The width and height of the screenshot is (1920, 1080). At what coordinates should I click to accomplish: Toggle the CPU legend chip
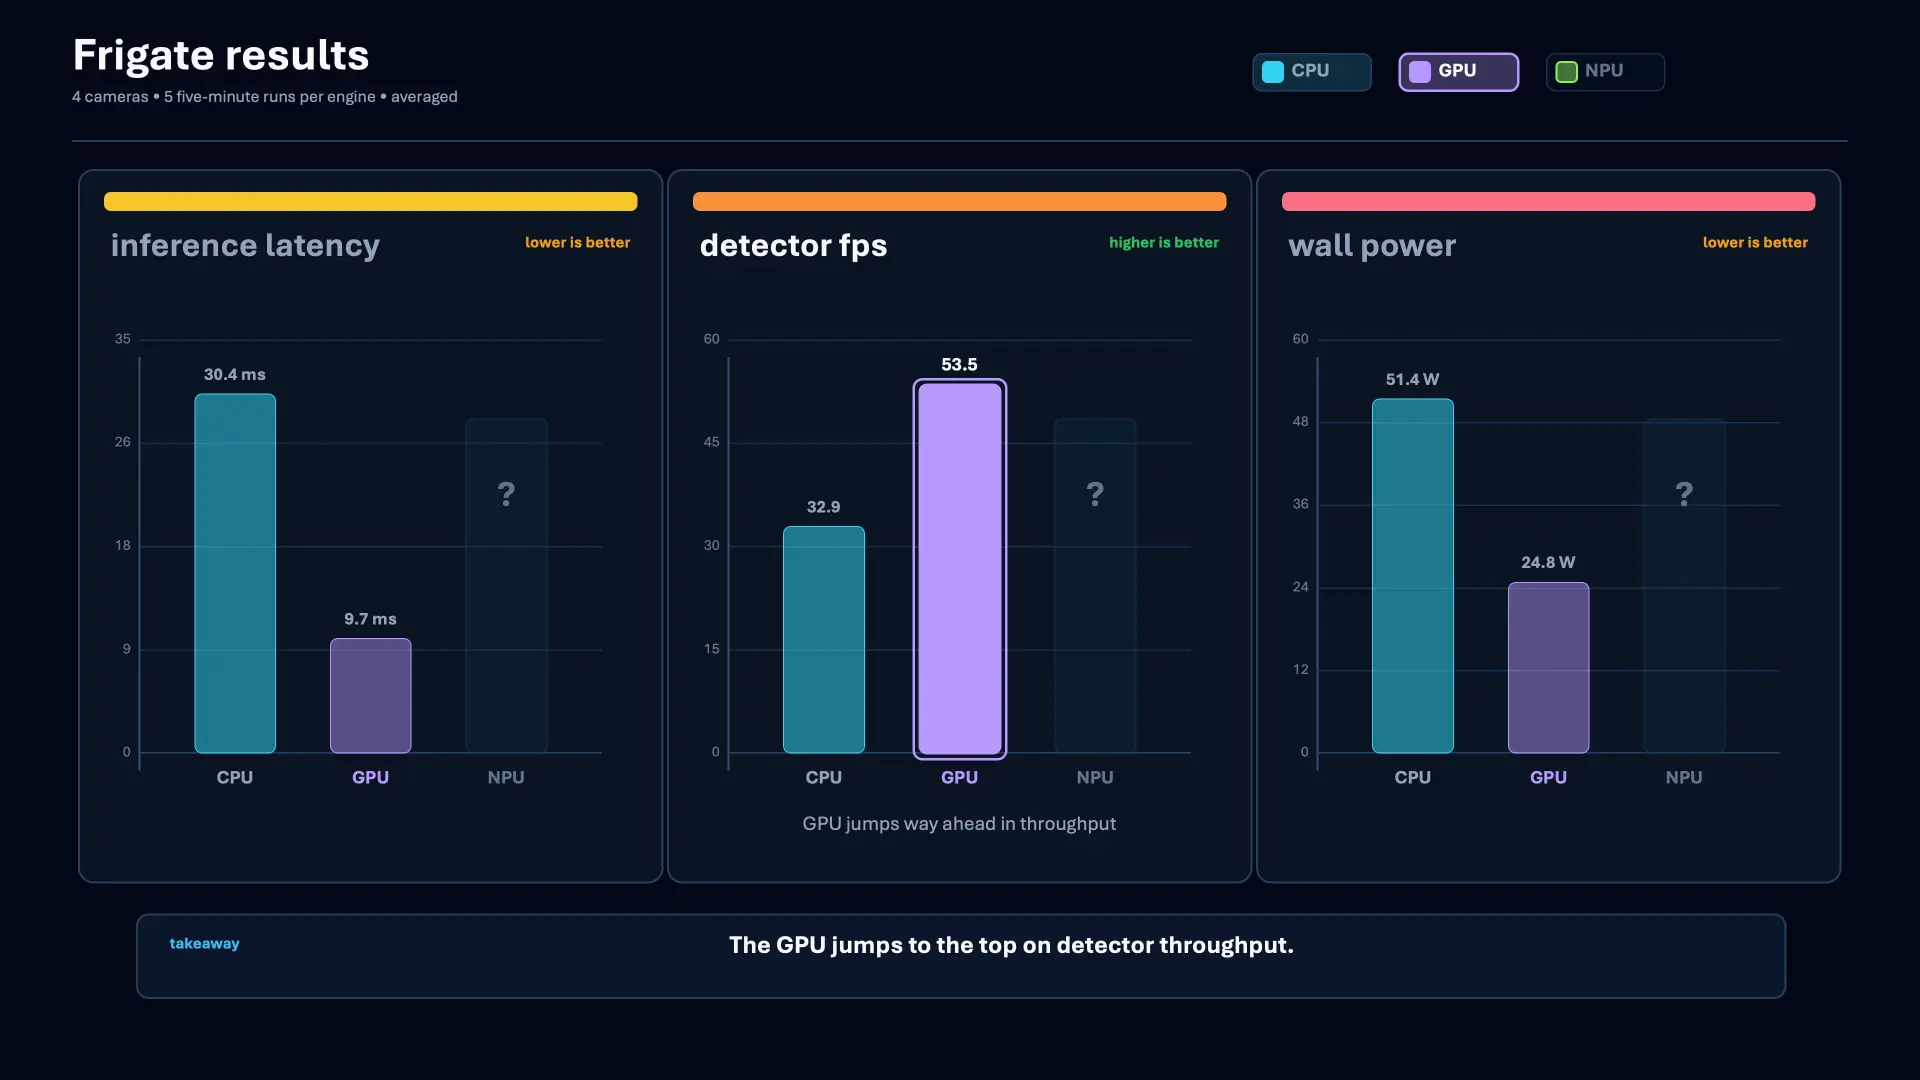[x=1311, y=71]
